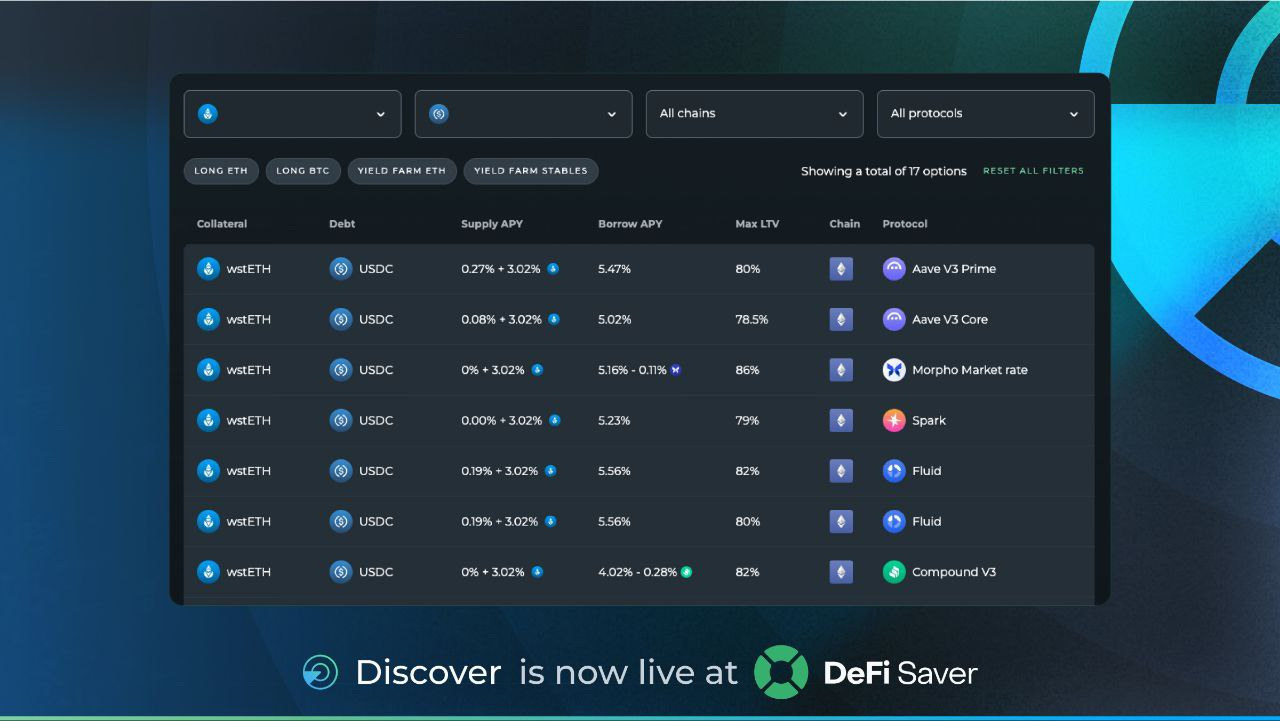This screenshot has height=721, width=1280.
Task: Select the Compound V3 protocol name
Action: (954, 572)
